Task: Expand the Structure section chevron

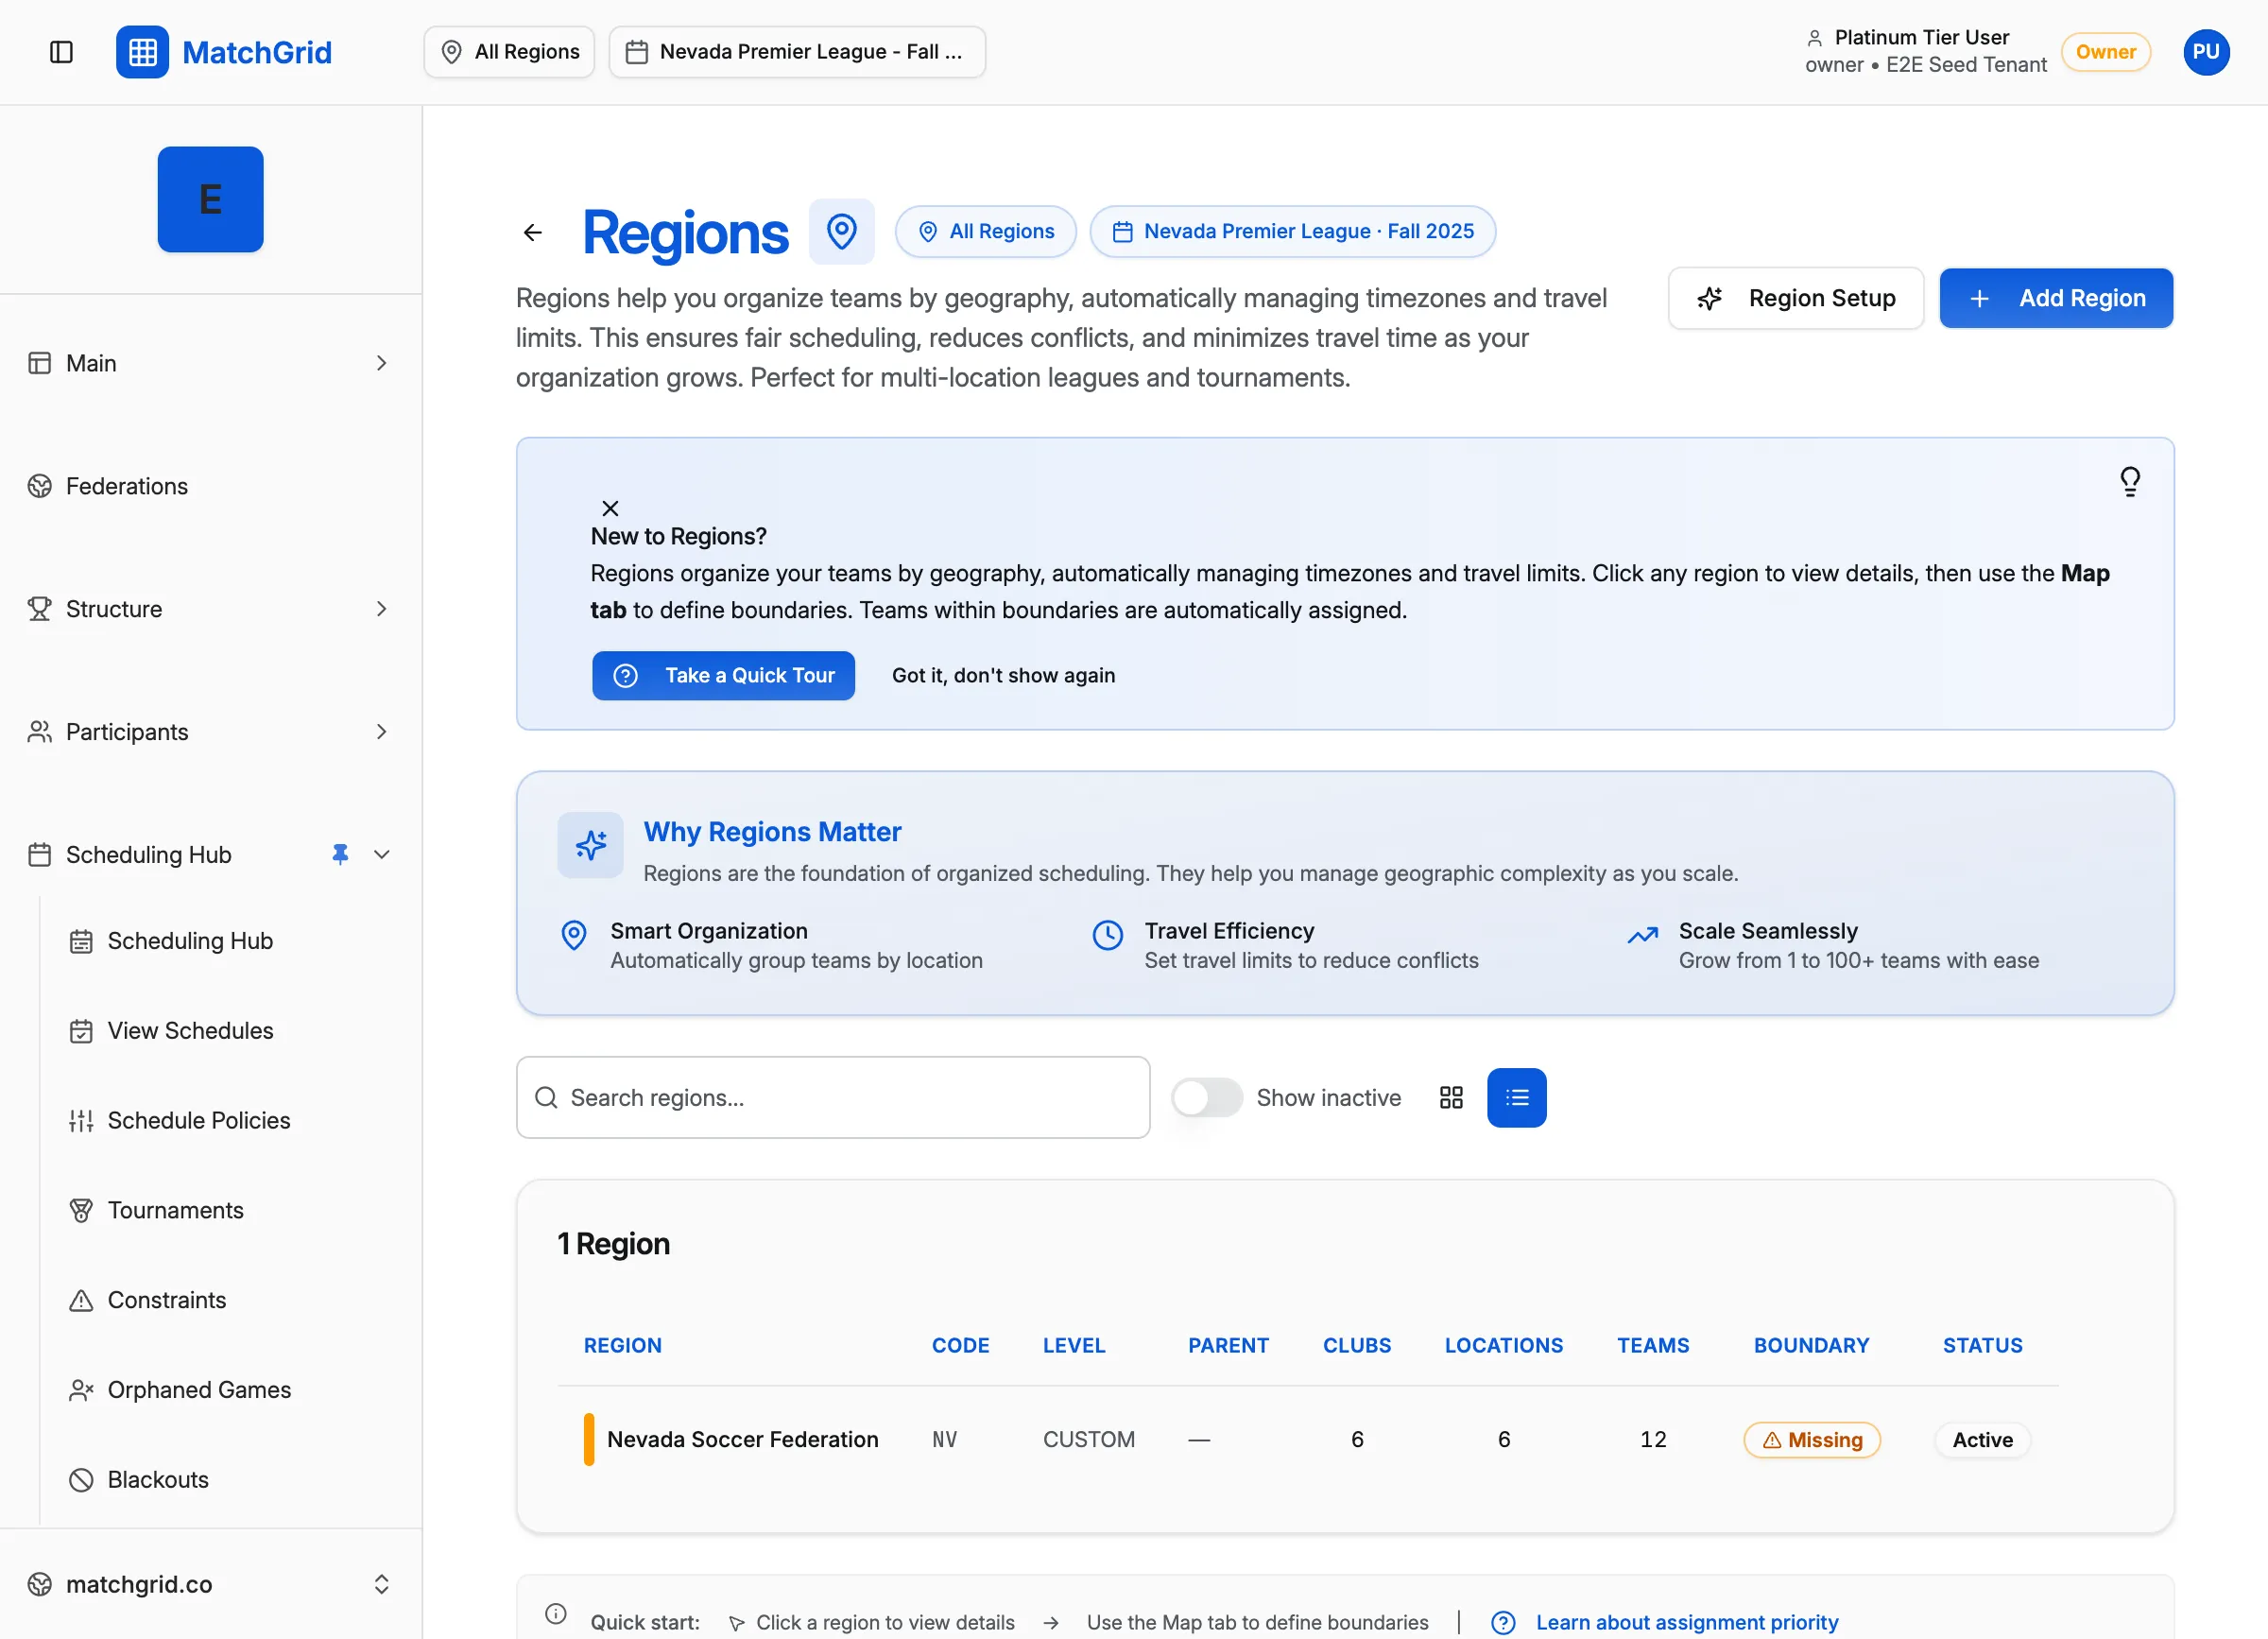Action: click(x=382, y=608)
